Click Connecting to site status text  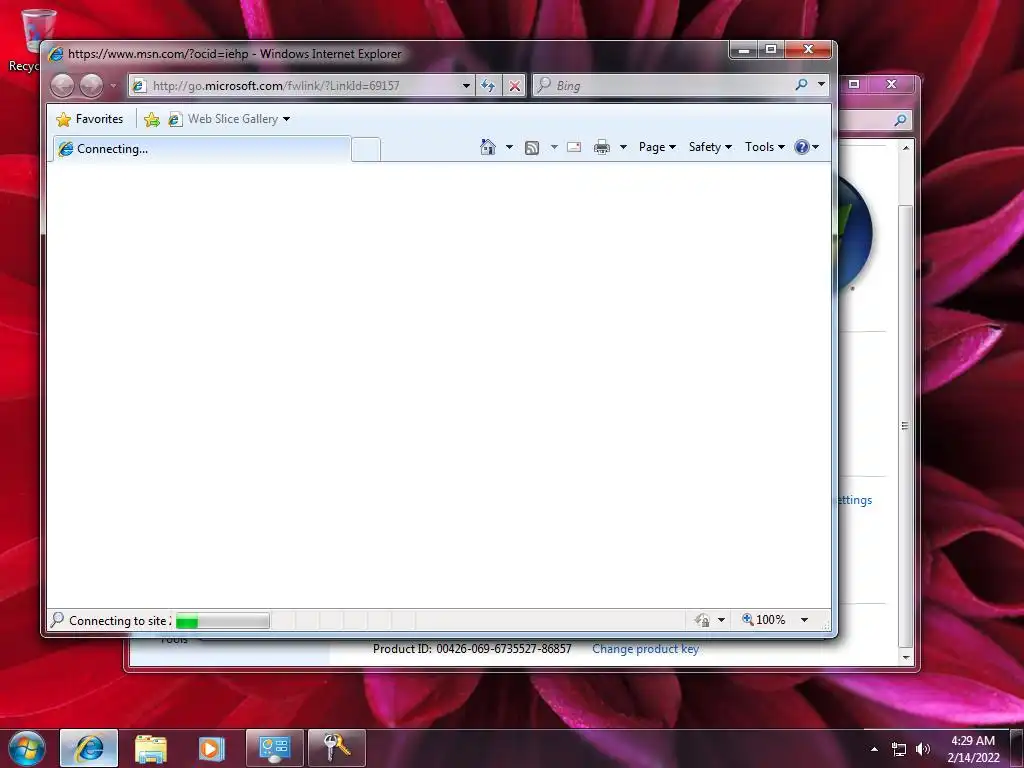pos(120,621)
